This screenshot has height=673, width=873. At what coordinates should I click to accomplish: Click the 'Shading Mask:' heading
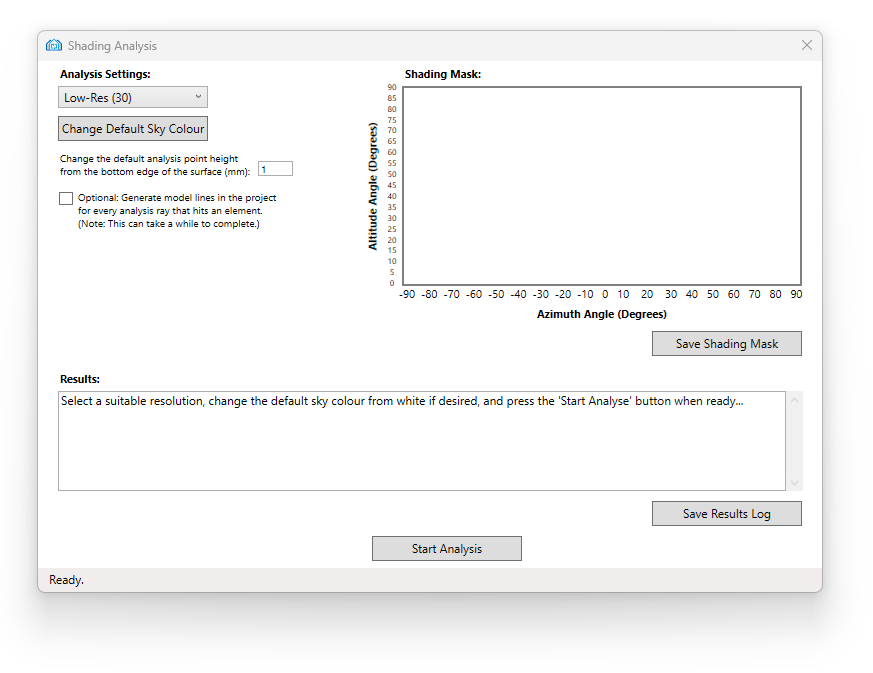(x=443, y=74)
